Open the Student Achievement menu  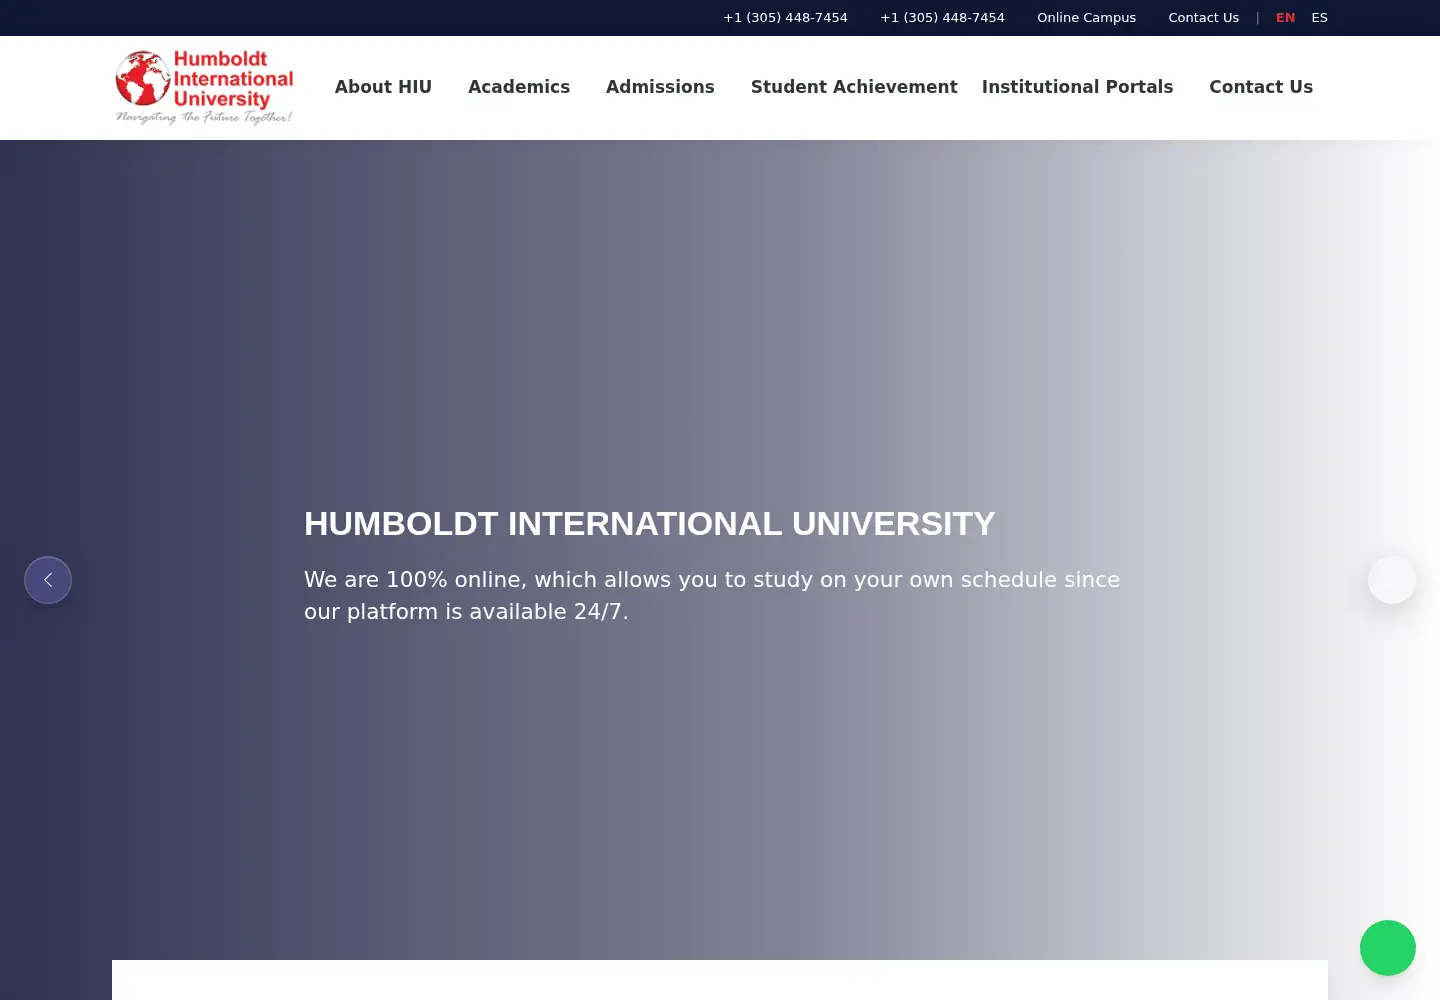[x=854, y=87]
